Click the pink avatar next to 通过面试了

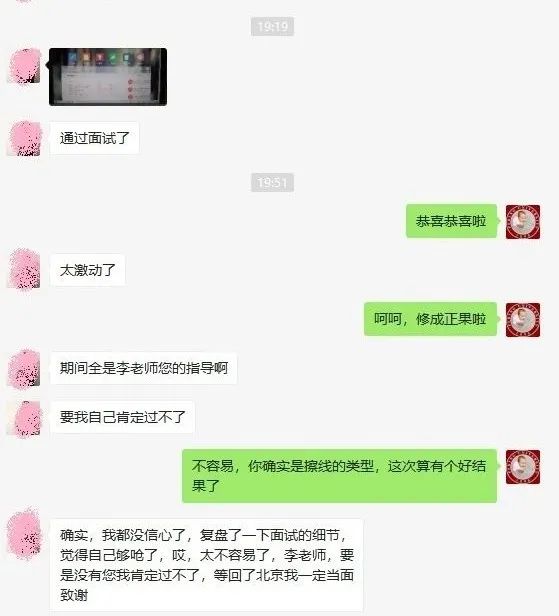[x=24, y=139]
